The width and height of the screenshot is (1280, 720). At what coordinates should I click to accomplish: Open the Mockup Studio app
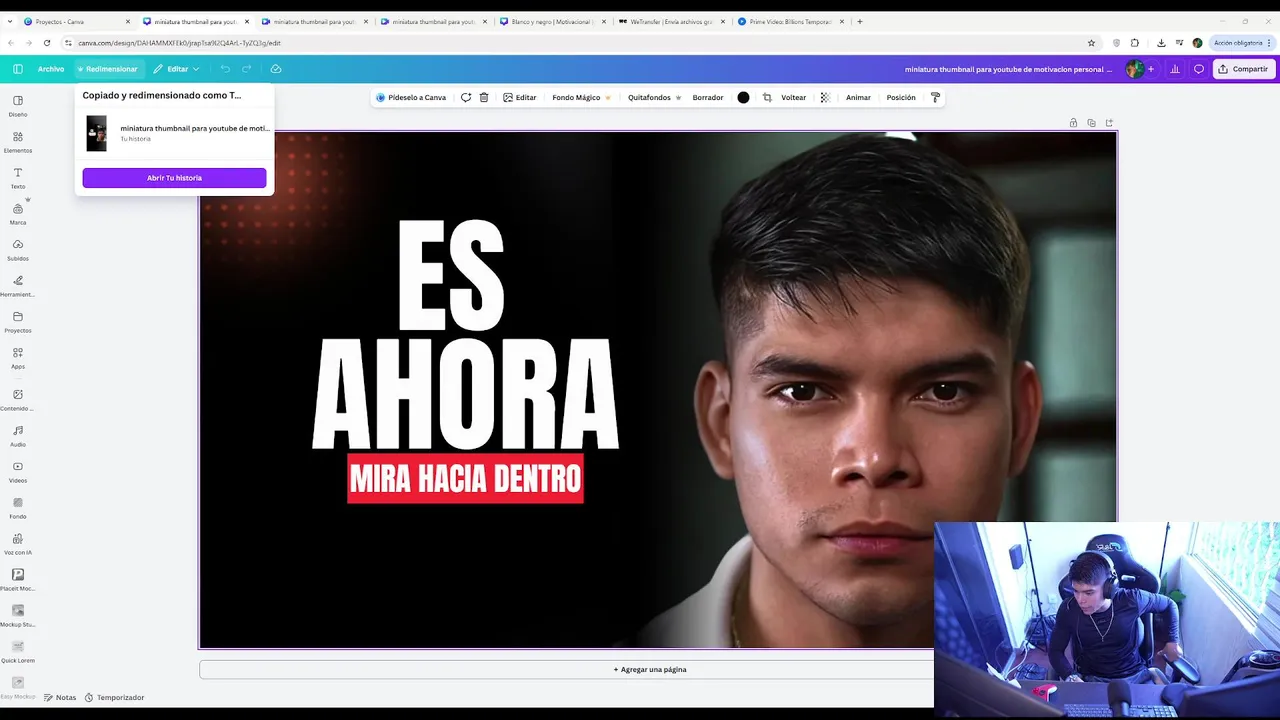18,615
